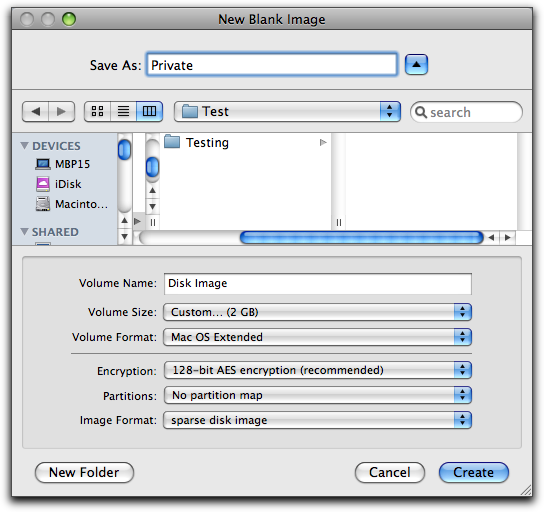This screenshot has height=512, width=544.
Task: Open the Volume Size dropdown
Action: (x=317, y=312)
